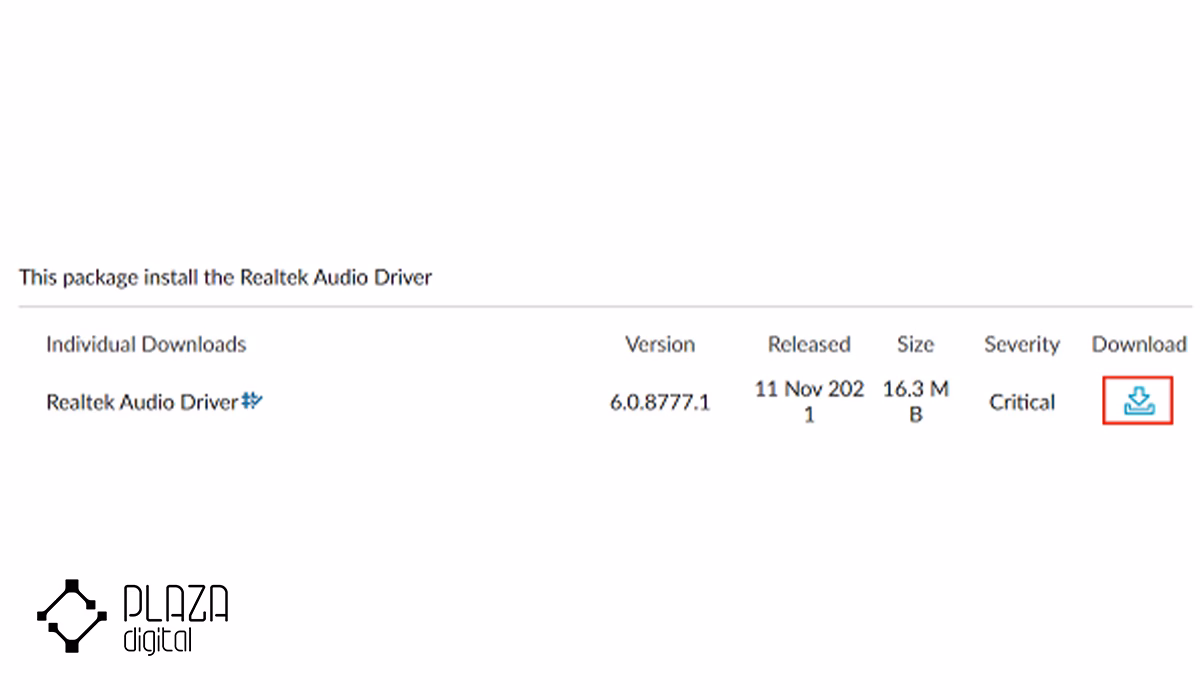The height and width of the screenshot is (700, 1200).
Task: Click the Severity column header
Action: [1022, 344]
